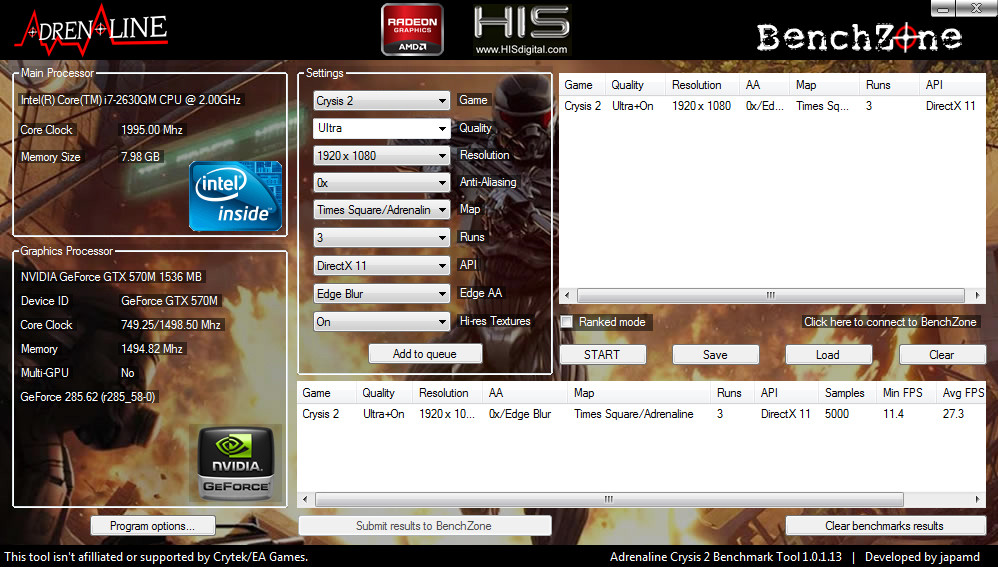The image size is (998, 567).
Task: Open the Edge AA dropdown showing Edge Blur
Action: tap(381, 293)
